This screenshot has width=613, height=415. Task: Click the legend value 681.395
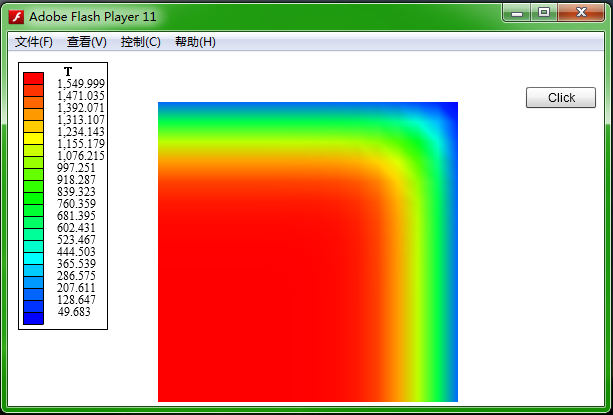(76, 216)
